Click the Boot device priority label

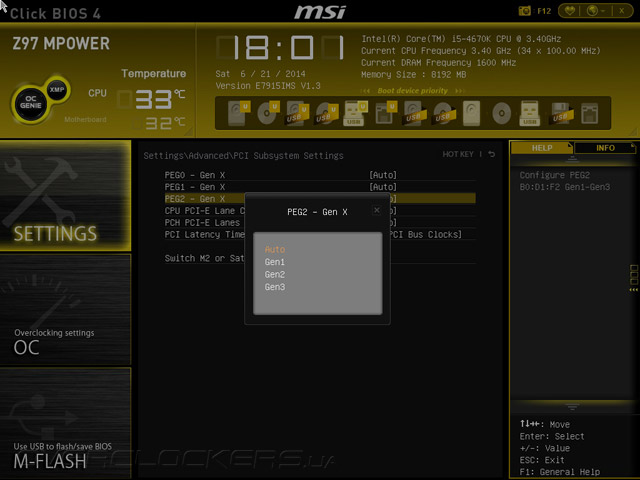tap(412, 91)
